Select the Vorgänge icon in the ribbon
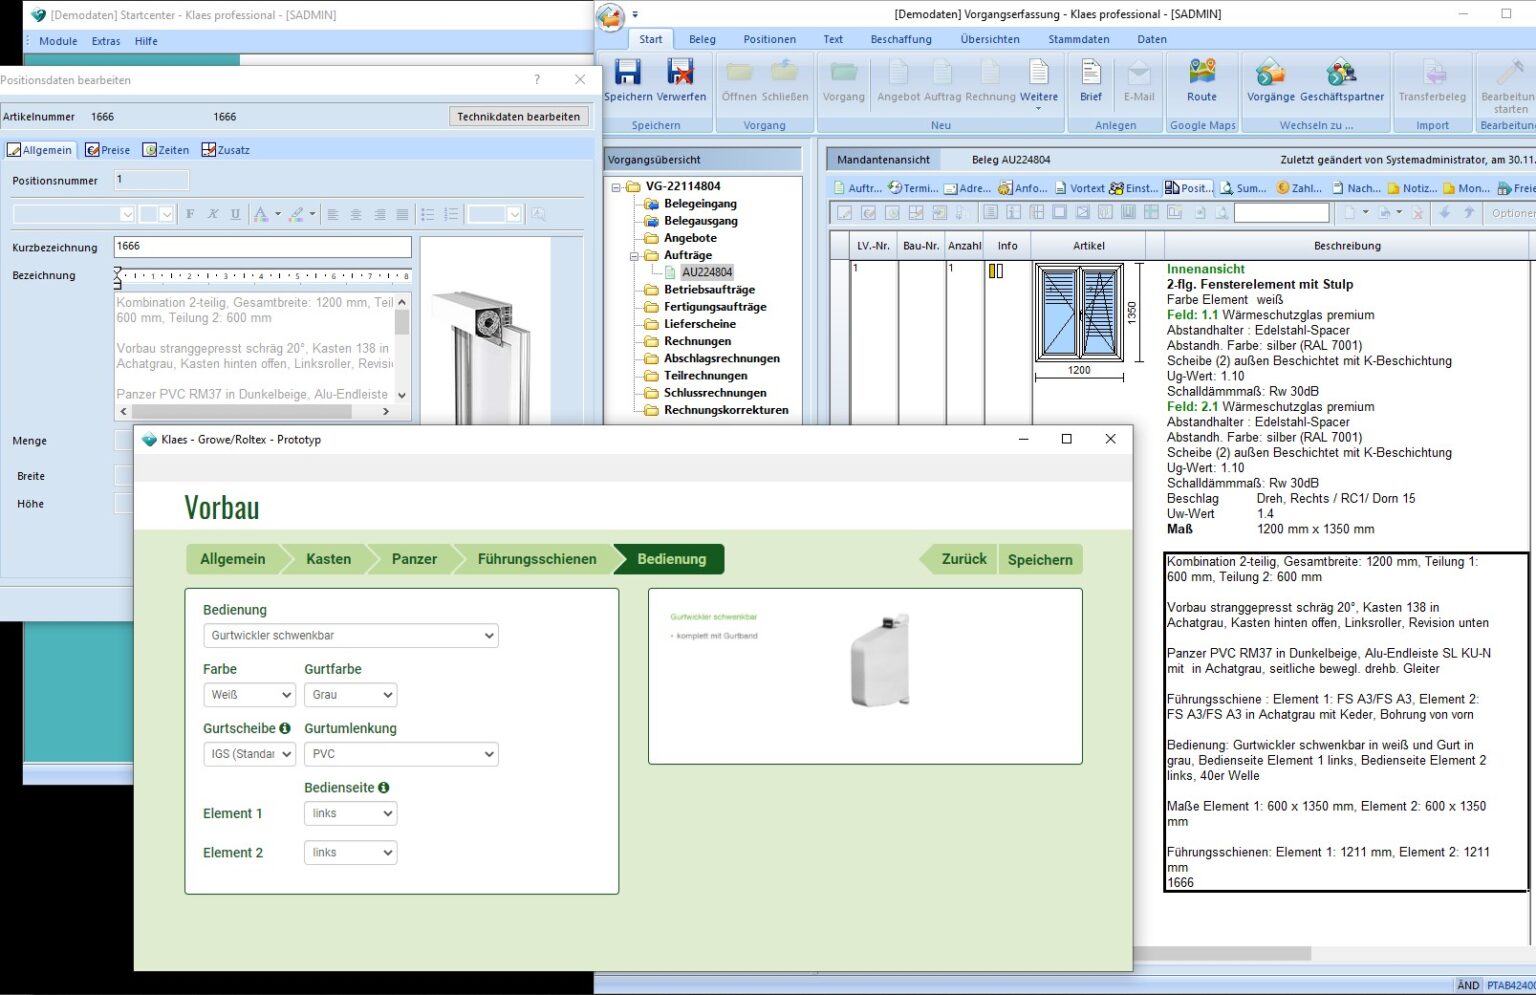 1270,80
